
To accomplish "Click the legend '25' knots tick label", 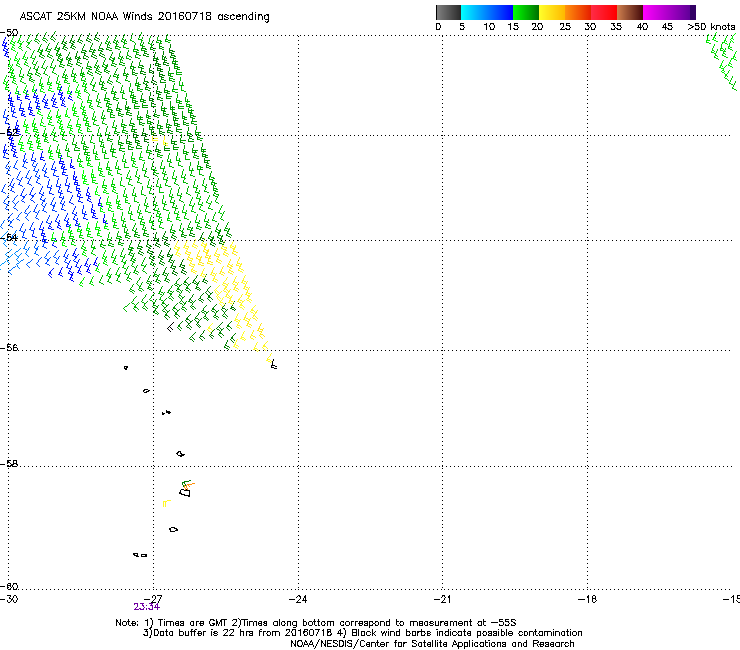I will click(565, 27).
